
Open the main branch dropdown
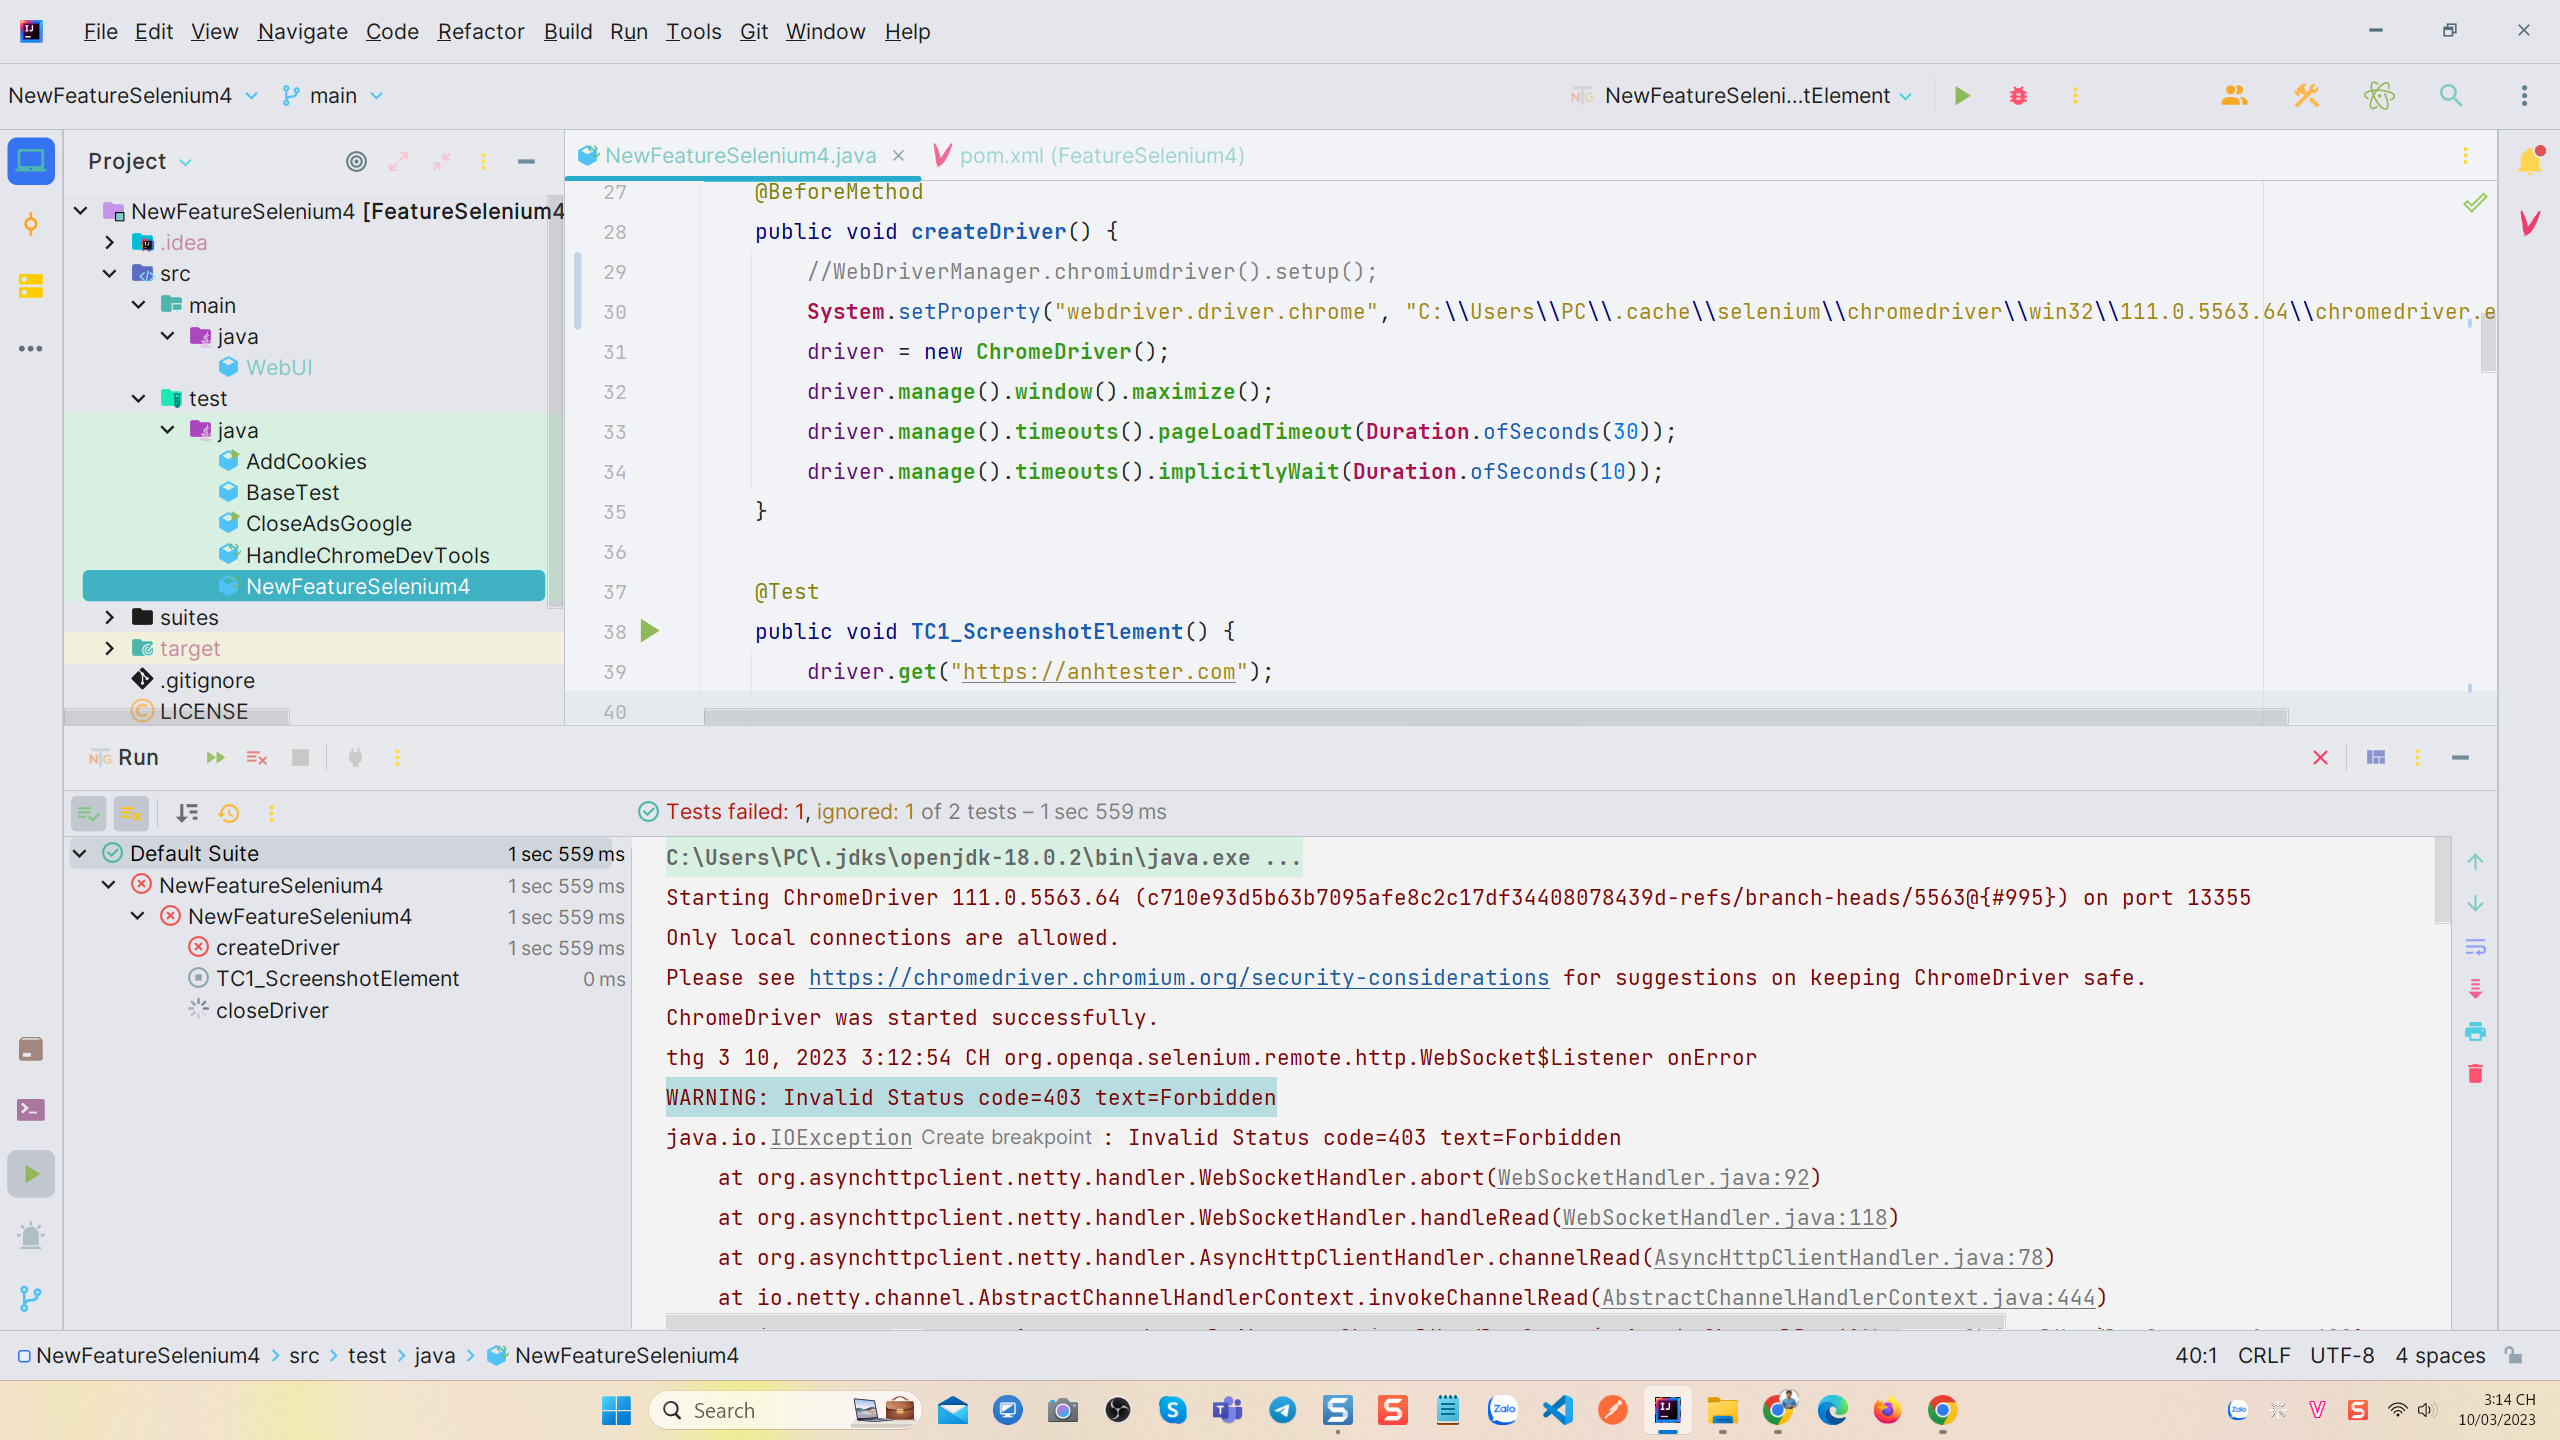tap(333, 96)
